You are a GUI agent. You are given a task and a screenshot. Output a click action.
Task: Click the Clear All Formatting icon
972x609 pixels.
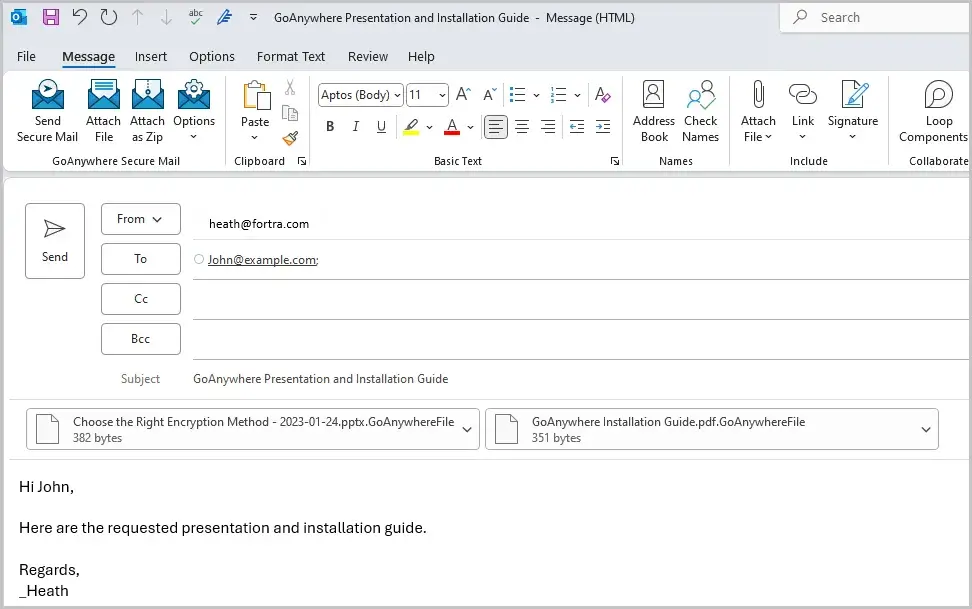click(x=603, y=94)
